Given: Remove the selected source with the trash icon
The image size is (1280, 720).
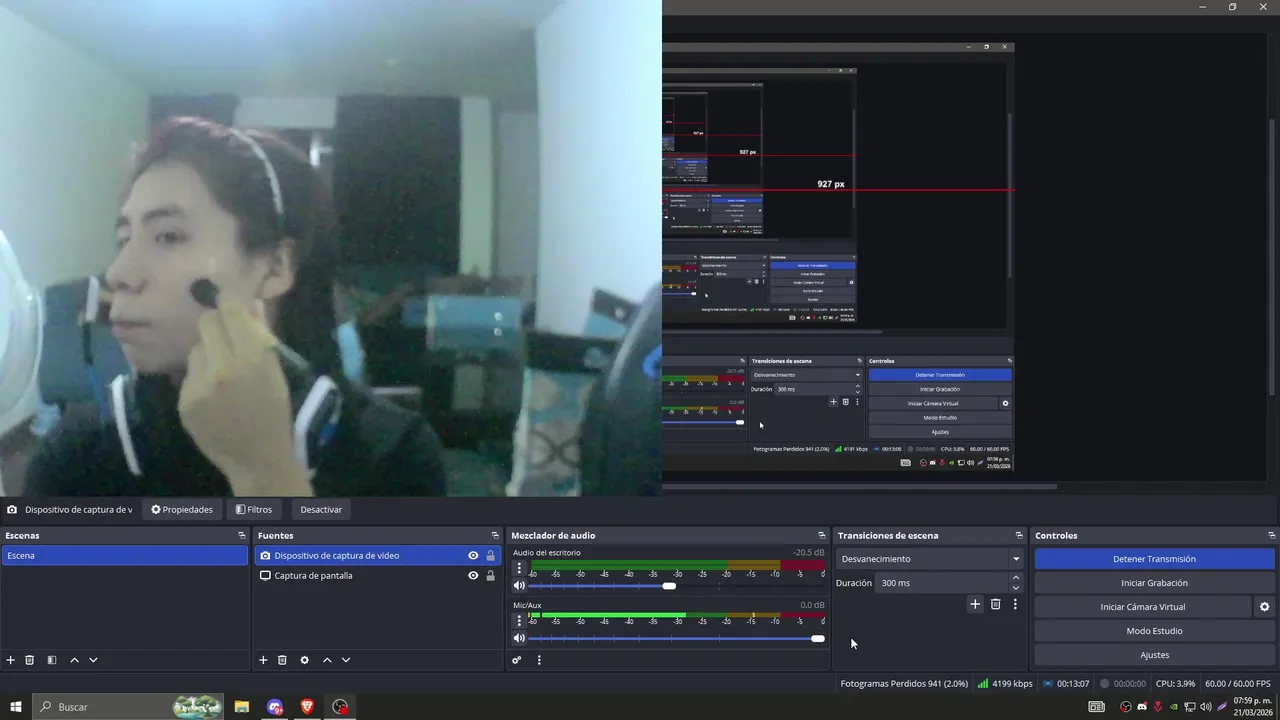Looking at the screenshot, I should tap(282, 660).
